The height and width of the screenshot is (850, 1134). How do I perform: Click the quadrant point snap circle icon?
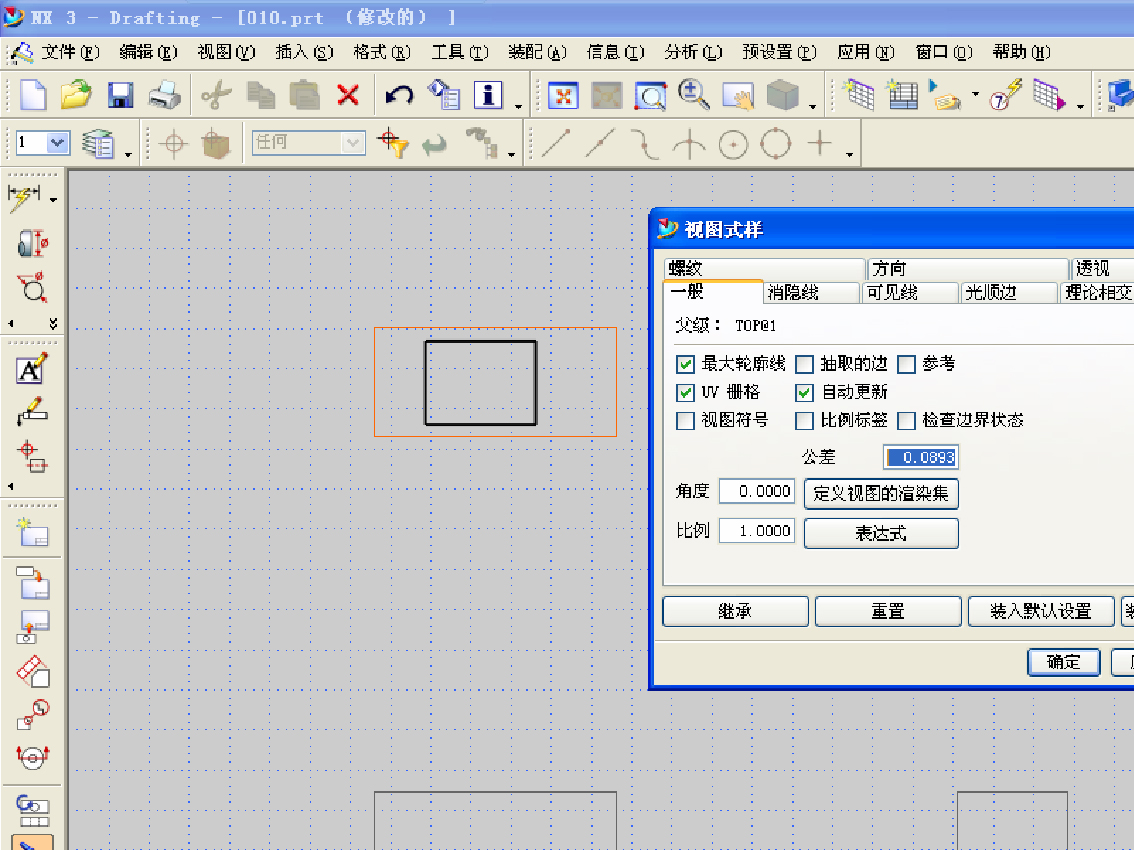point(776,143)
